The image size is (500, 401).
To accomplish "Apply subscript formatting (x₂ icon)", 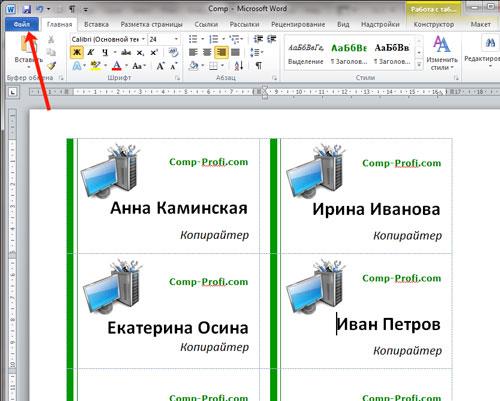I will [140, 52].
